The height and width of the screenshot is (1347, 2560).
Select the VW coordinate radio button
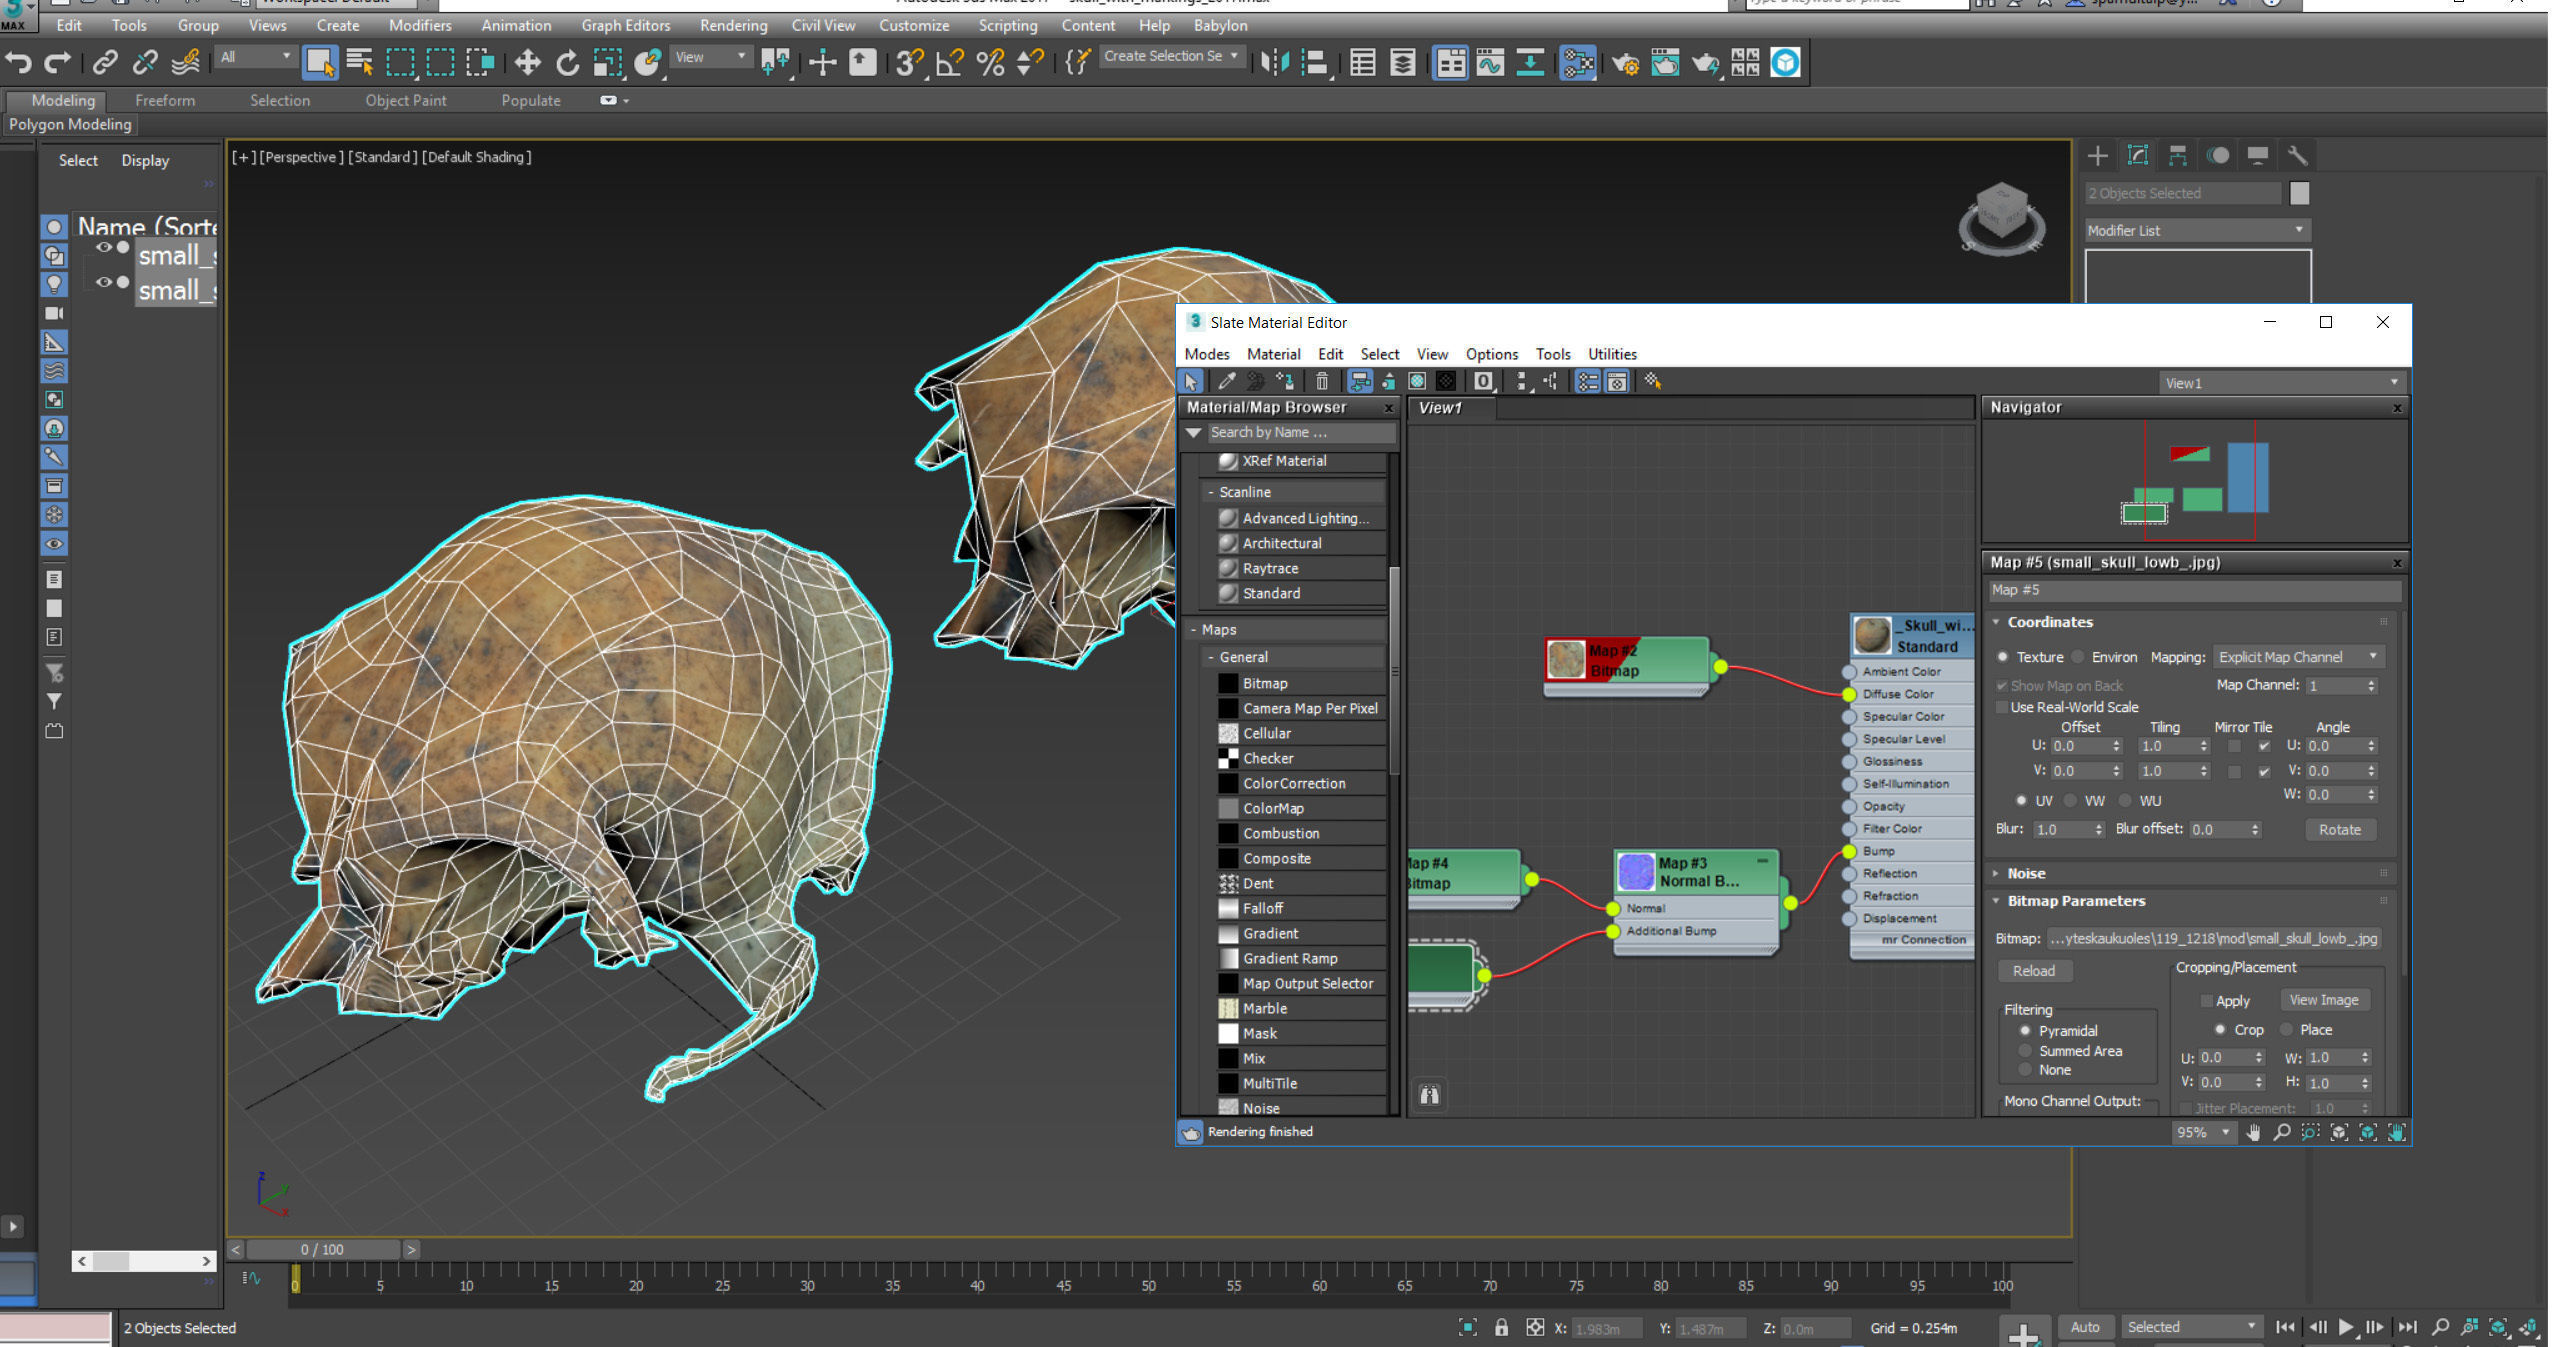(2071, 801)
